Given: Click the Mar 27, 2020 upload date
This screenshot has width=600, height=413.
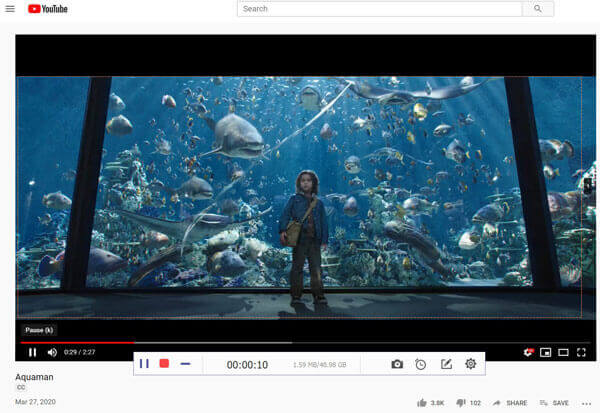Looking at the screenshot, I should pos(36,402).
